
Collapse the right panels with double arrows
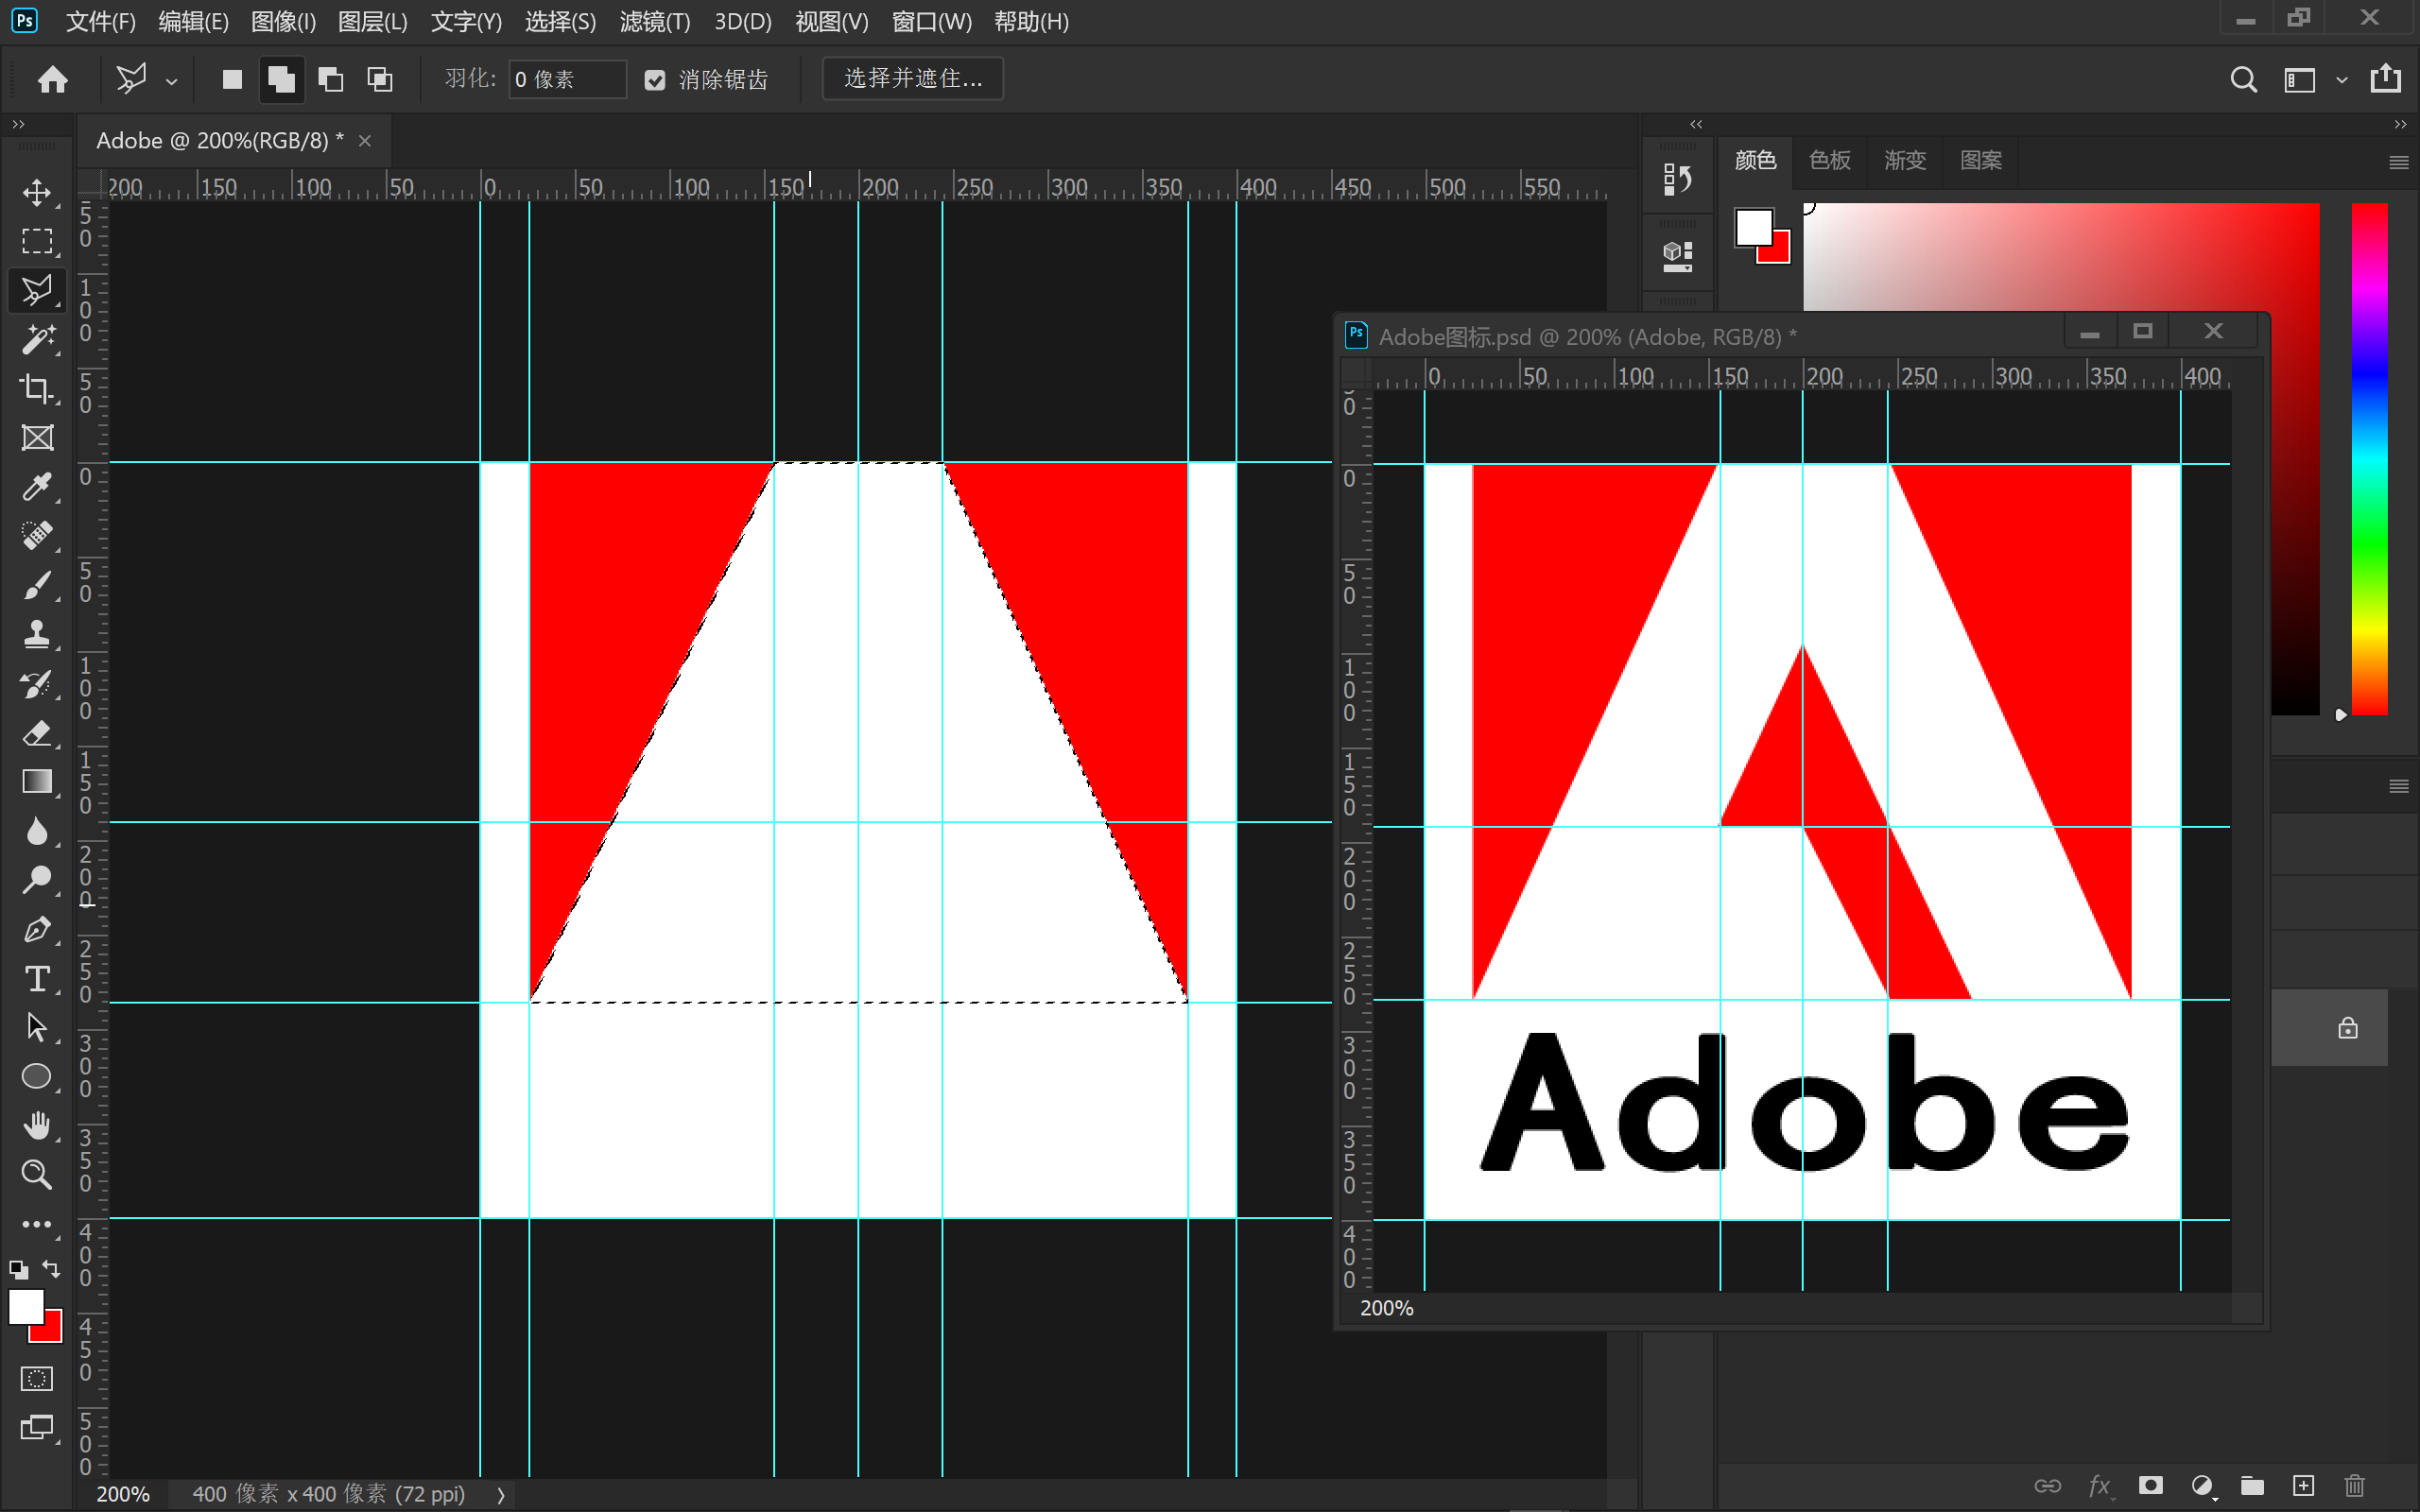coord(2400,124)
